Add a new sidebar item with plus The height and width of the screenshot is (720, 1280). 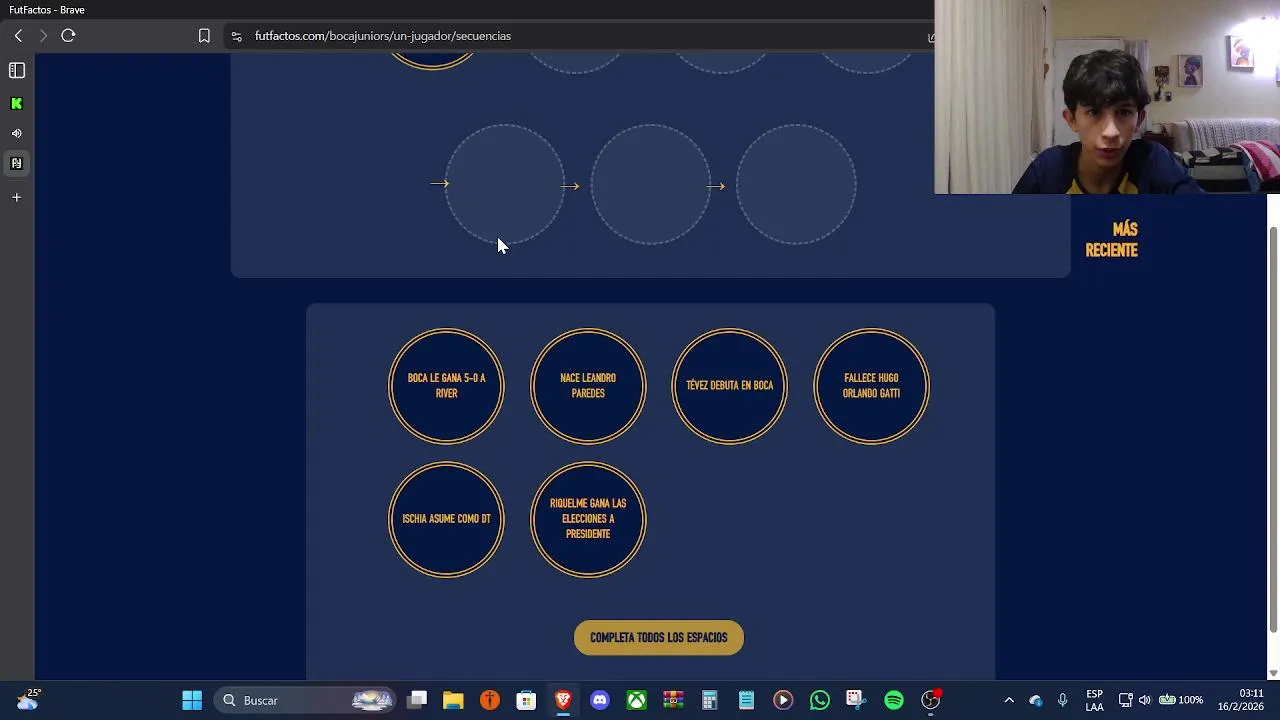click(17, 197)
